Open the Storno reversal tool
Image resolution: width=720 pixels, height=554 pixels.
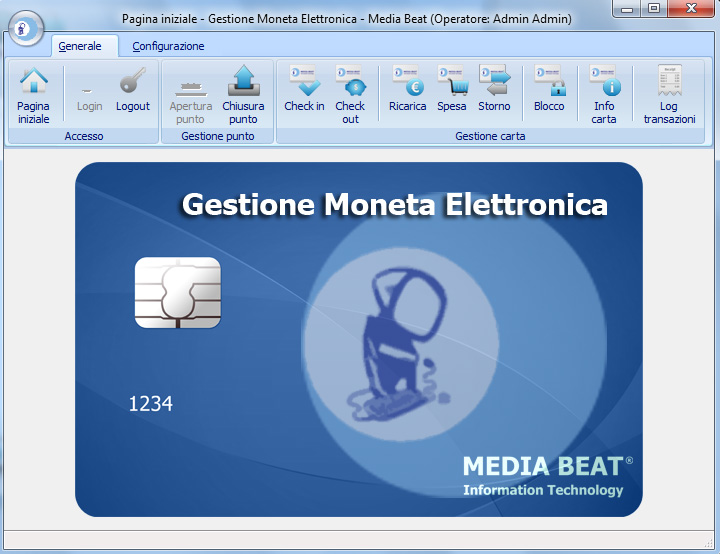tap(494, 89)
